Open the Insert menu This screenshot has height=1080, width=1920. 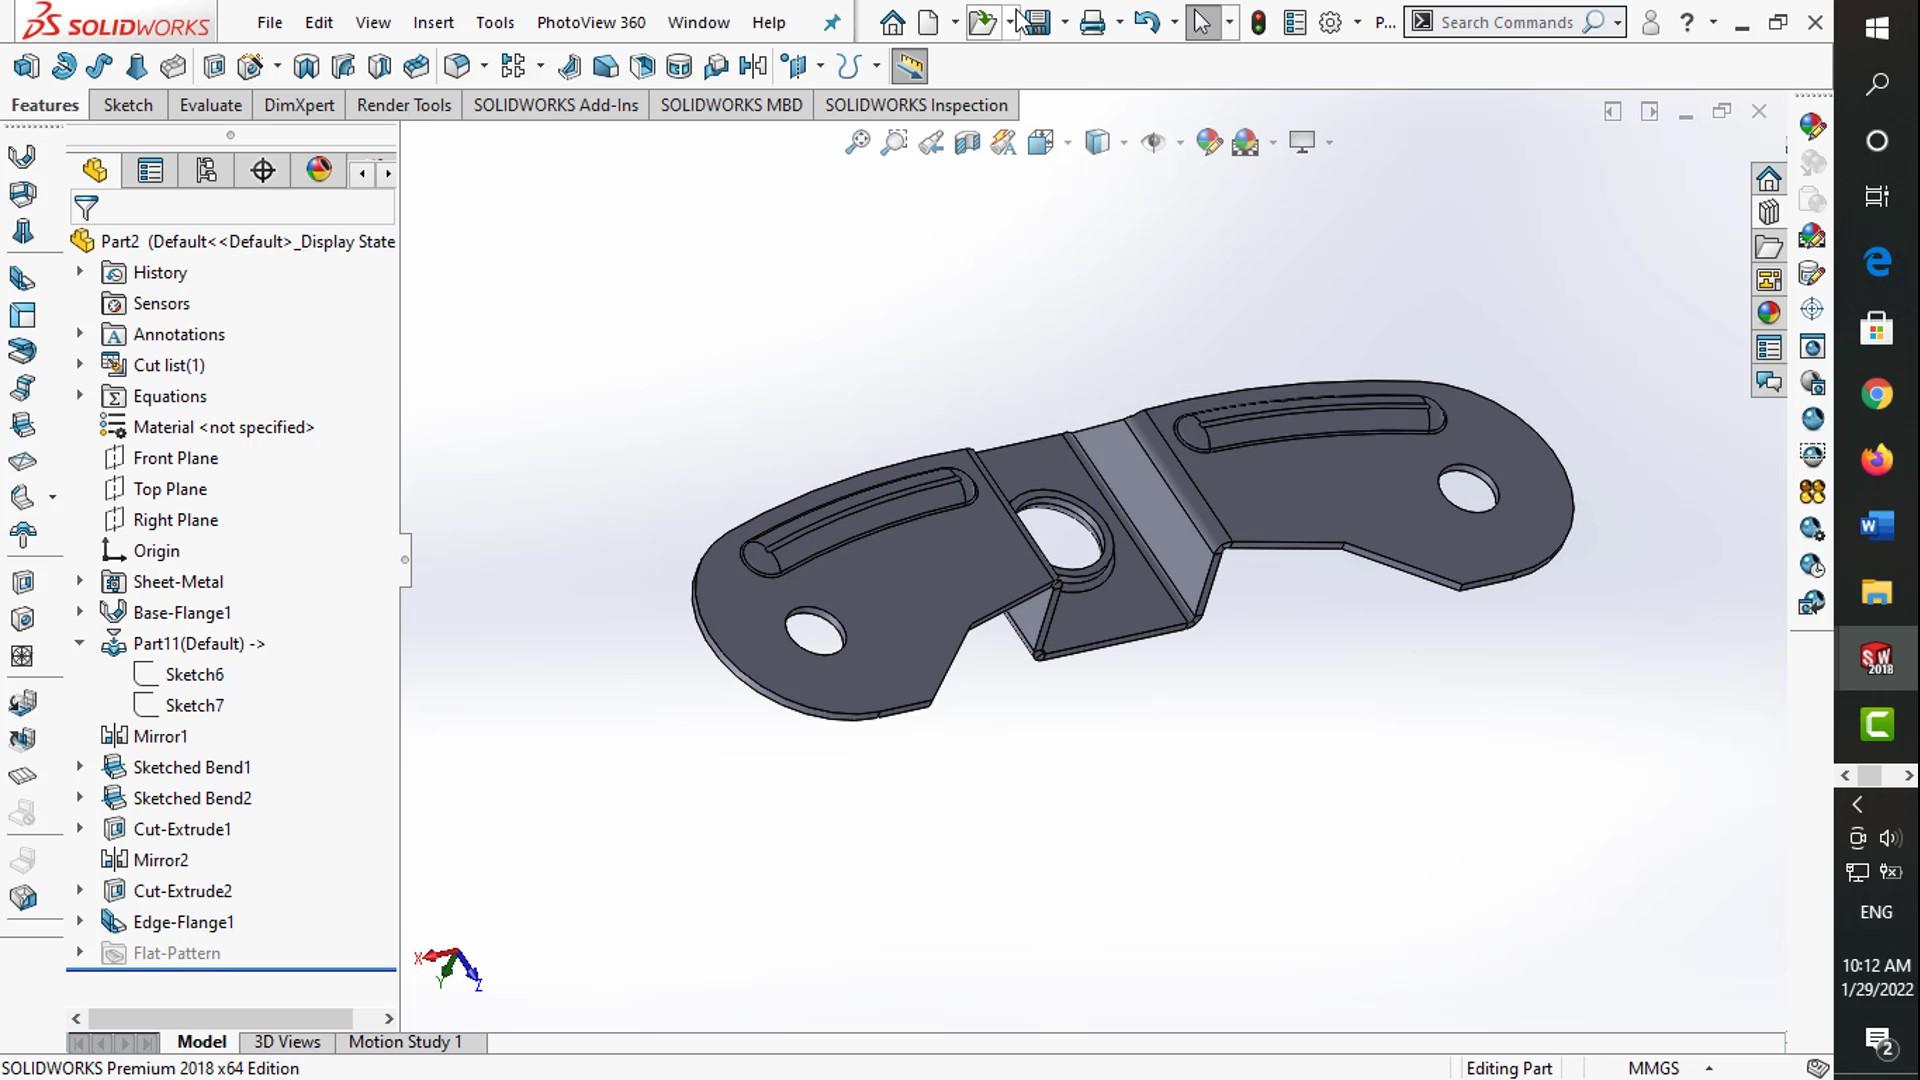coord(433,22)
